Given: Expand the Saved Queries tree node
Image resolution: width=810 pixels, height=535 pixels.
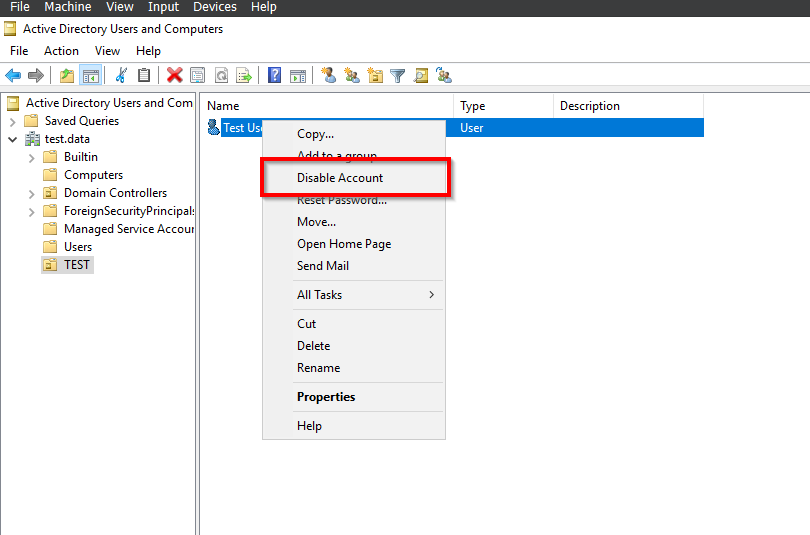Looking at the screenshot, I should pos(13,122).
